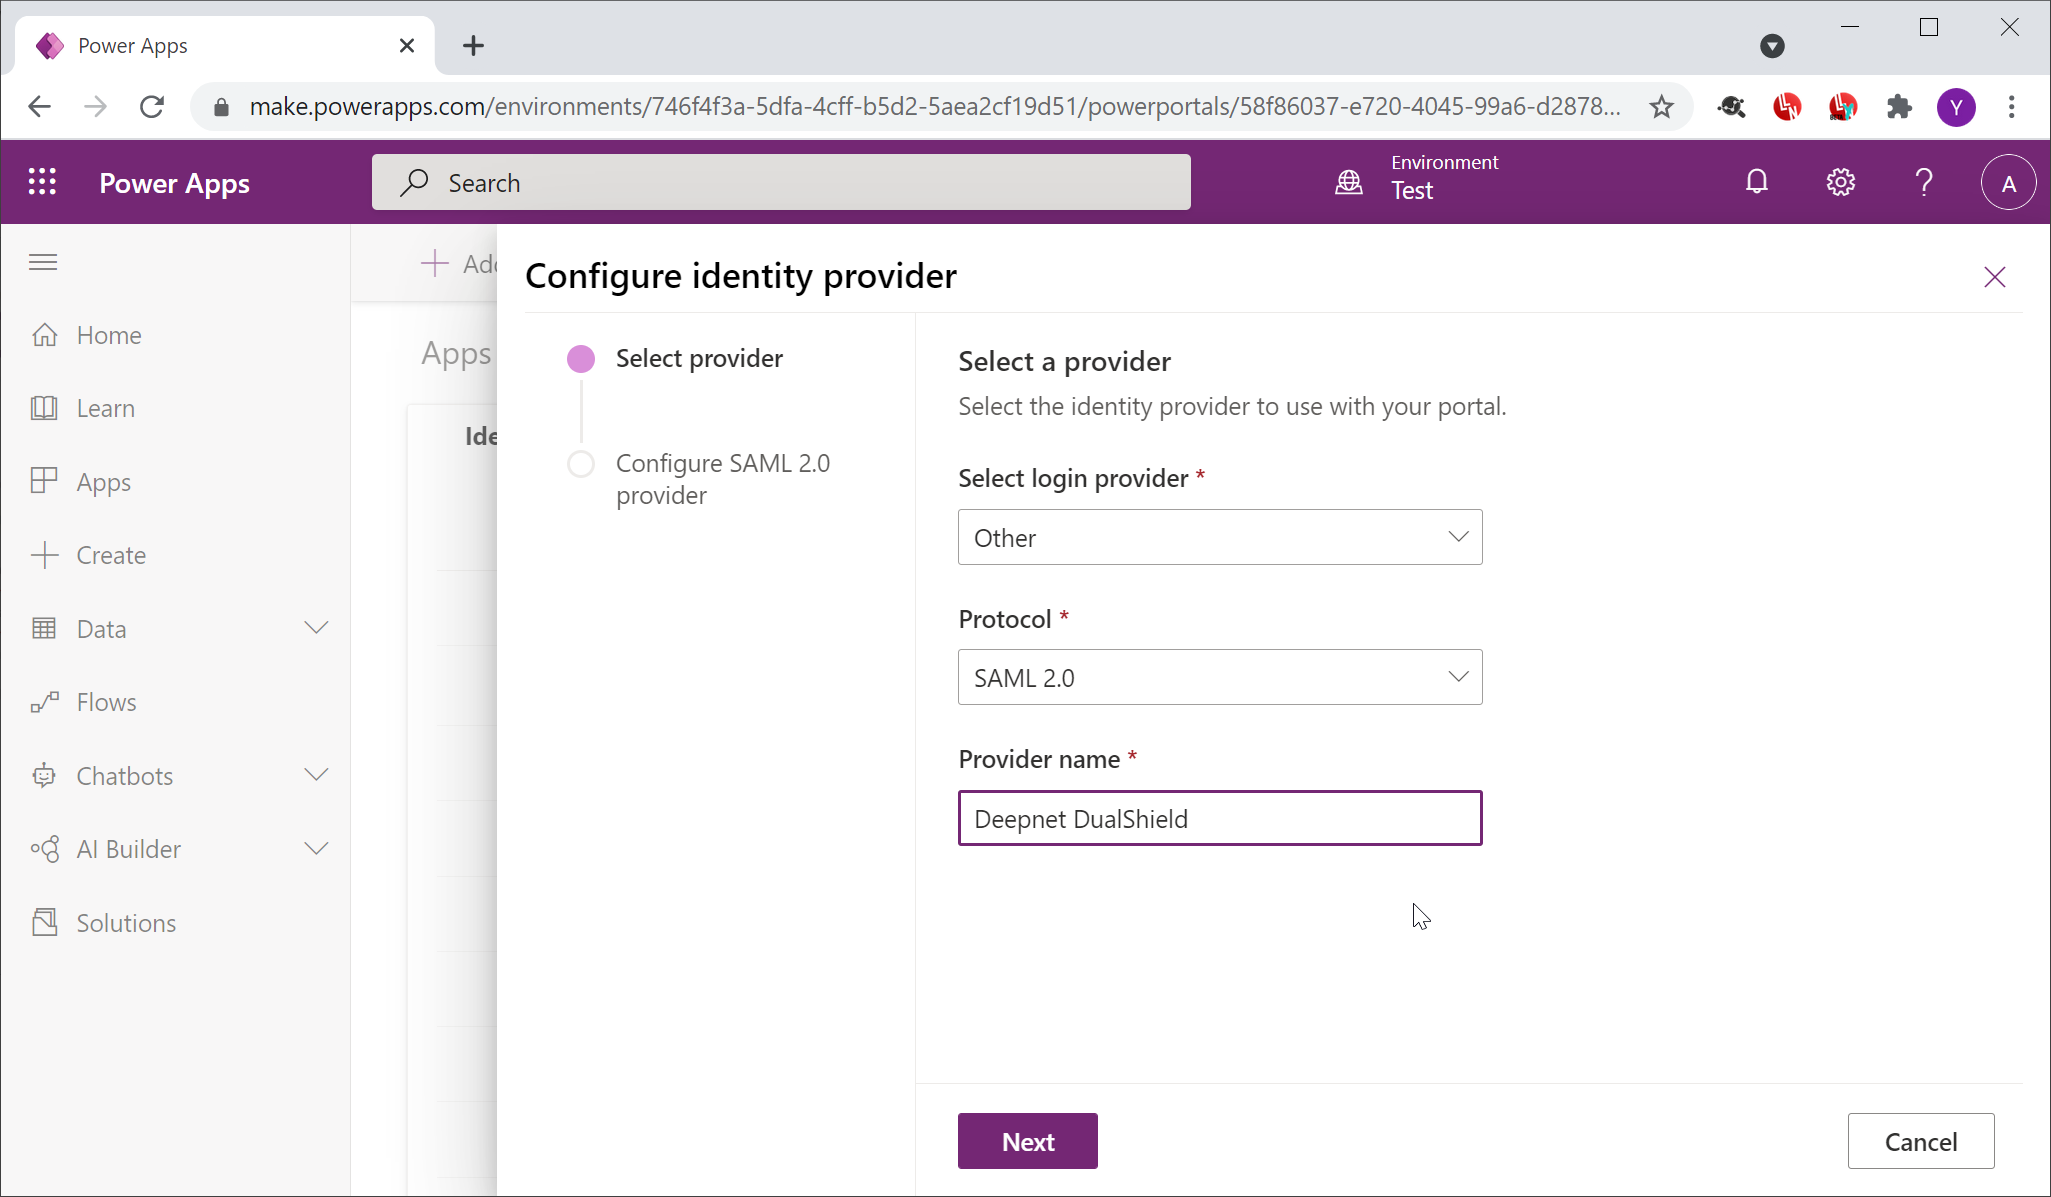The image size is (2051, 1197).
Task: Go to Solutions in the sidebar
Action: tap(126, 922)
